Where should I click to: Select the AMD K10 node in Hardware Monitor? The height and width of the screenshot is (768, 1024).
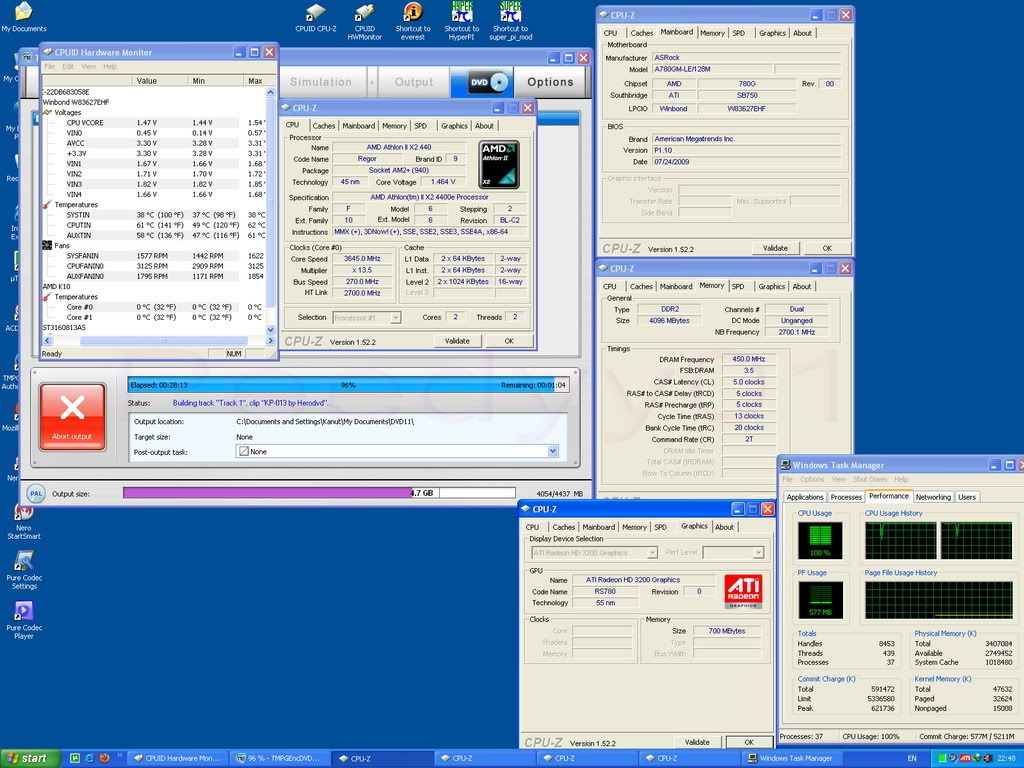56,286
